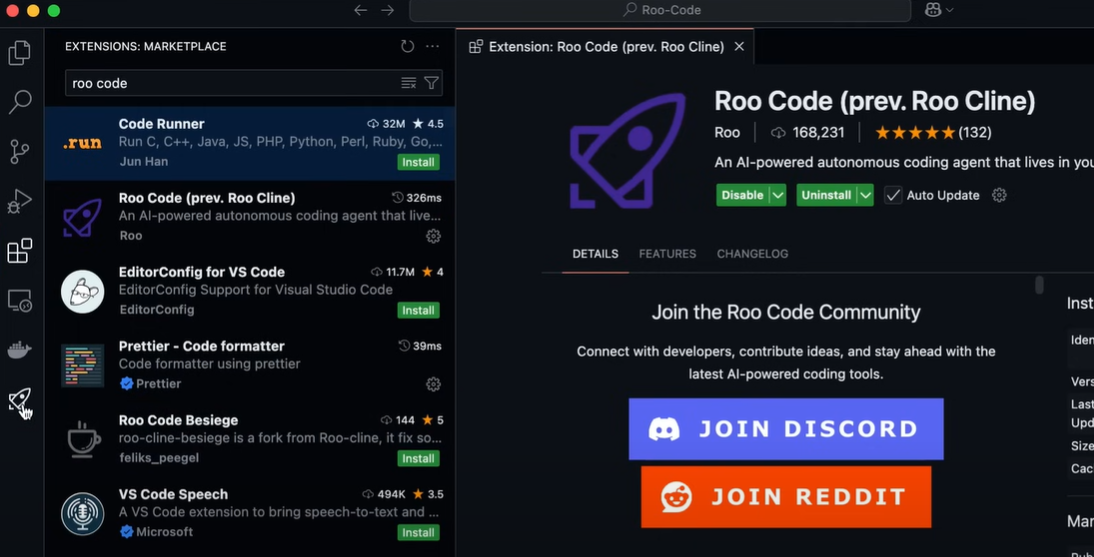Click the JOIN DISCORD banner
The image size is (1094, 557).
coord(786,429)
